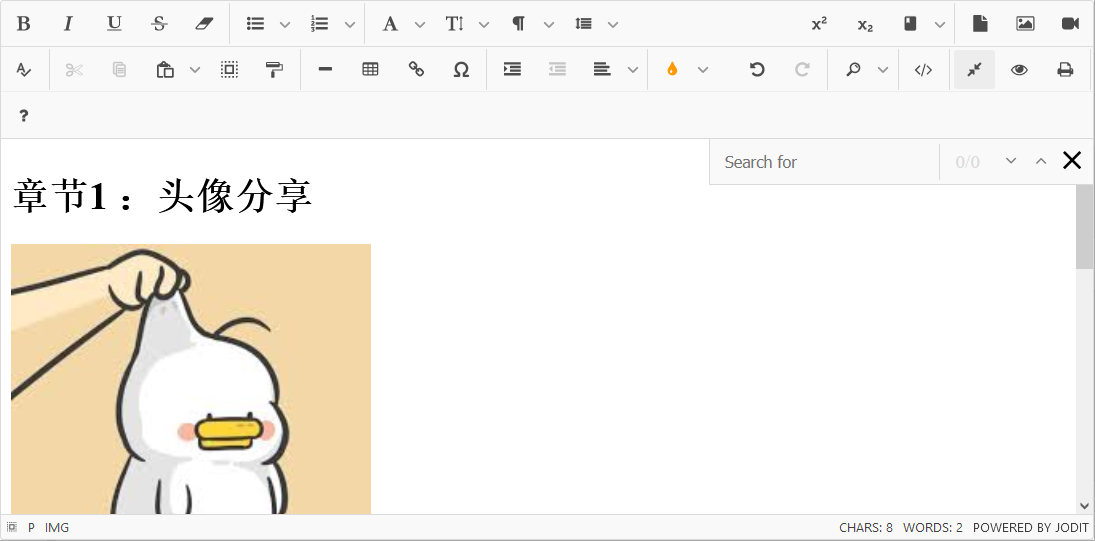Viewport: 1095px width, 541px height.
Task: Click the class span book icon
Action: point(910,24)
